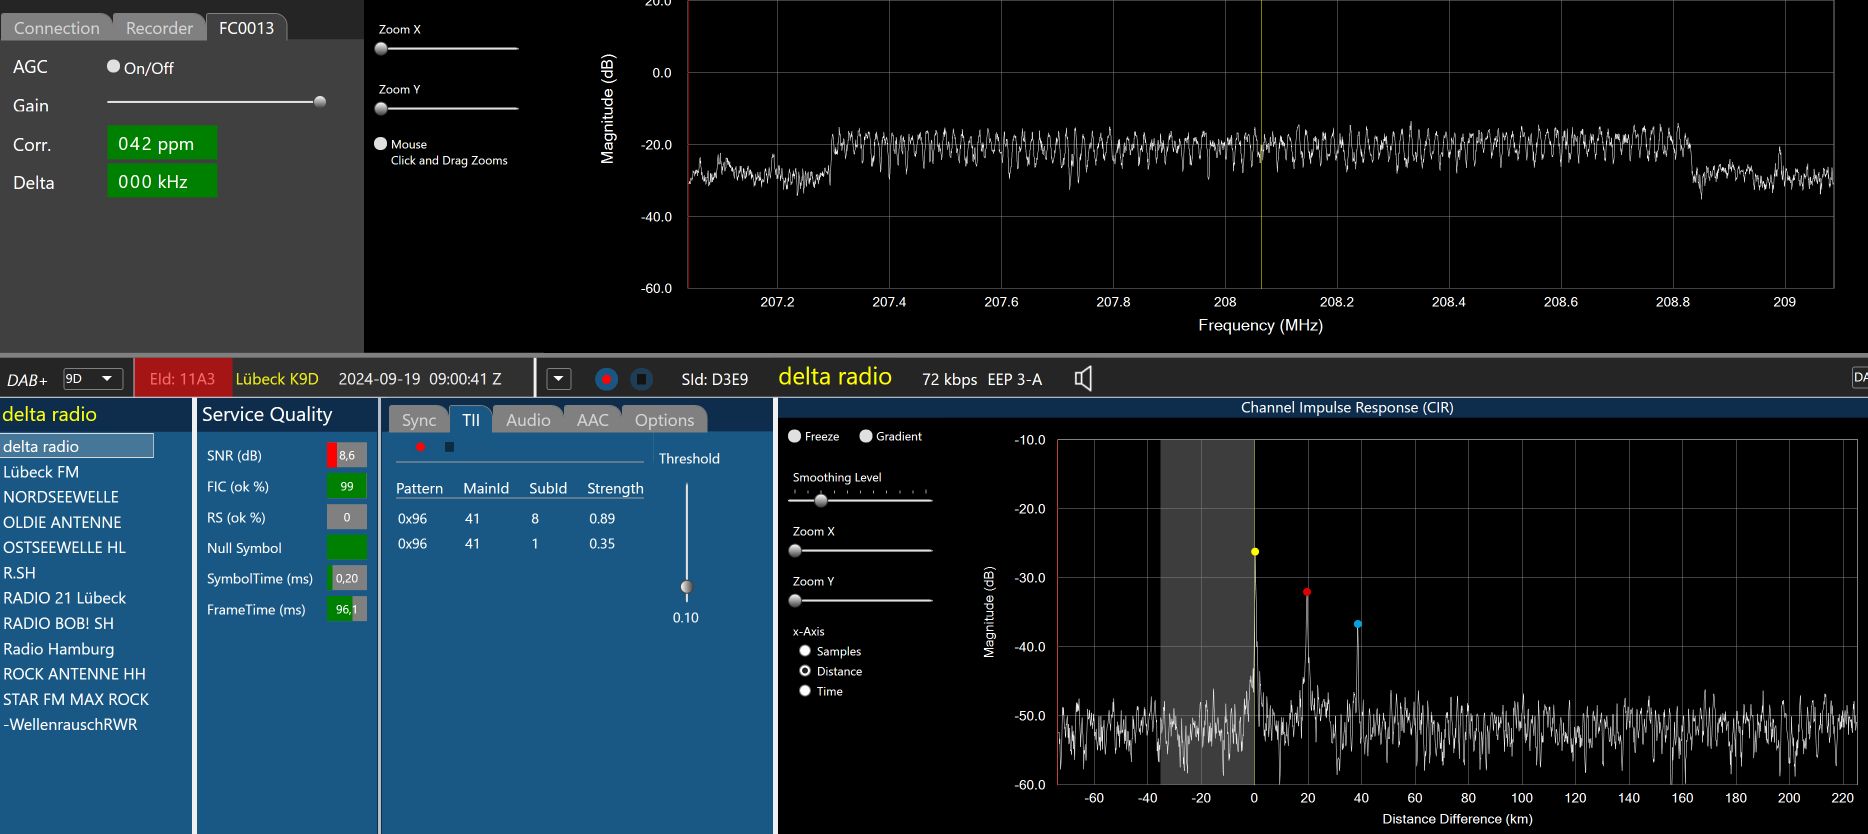This screenshot has height=834, width=1868.
Task: Select the Time x-Axis radio button
Action: (x=805, y=691)
